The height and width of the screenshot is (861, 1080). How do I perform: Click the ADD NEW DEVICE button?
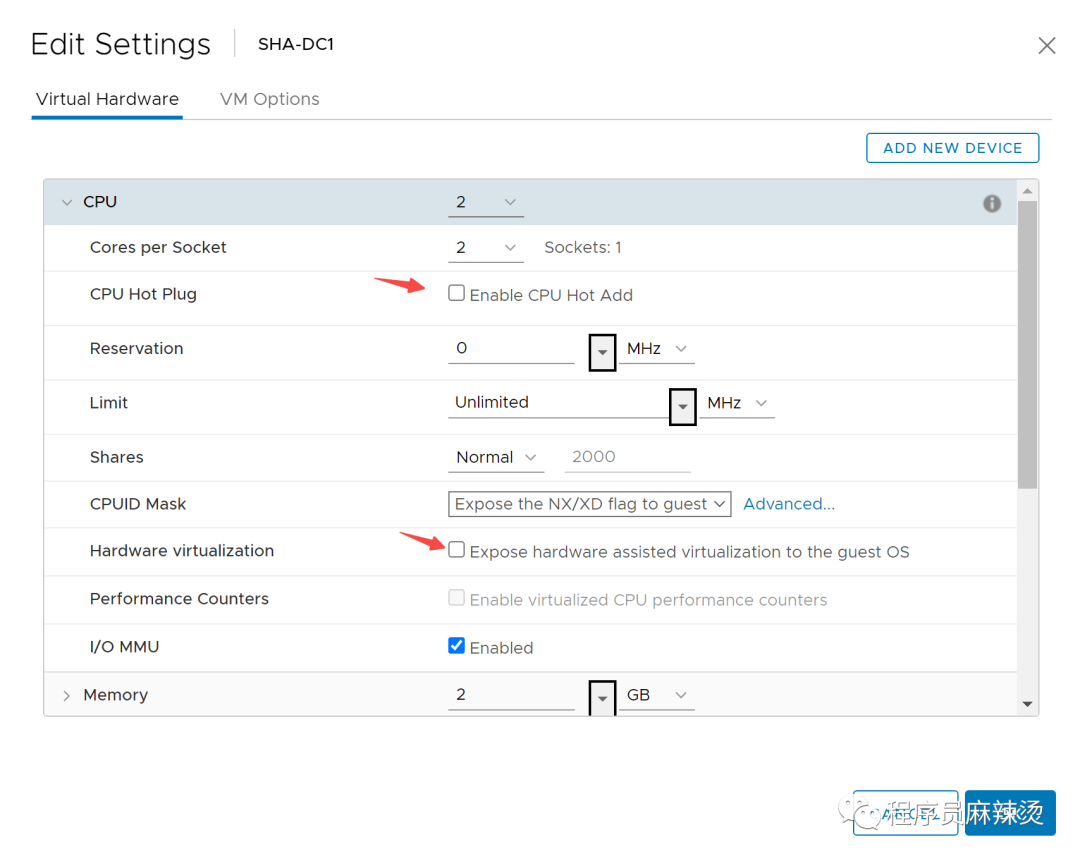click(x=952, y=148)
